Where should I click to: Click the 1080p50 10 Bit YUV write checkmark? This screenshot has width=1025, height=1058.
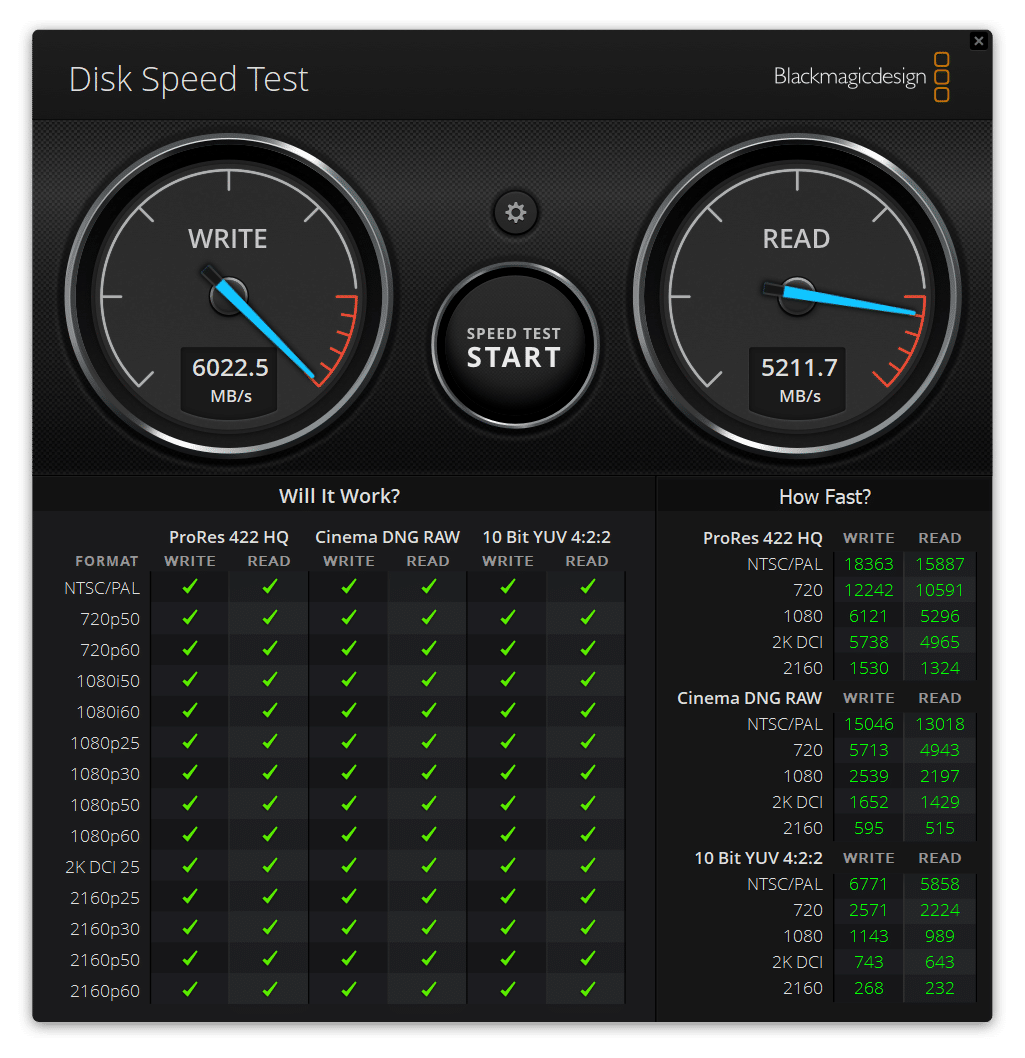pyautogui.click(x=508, y=804)
